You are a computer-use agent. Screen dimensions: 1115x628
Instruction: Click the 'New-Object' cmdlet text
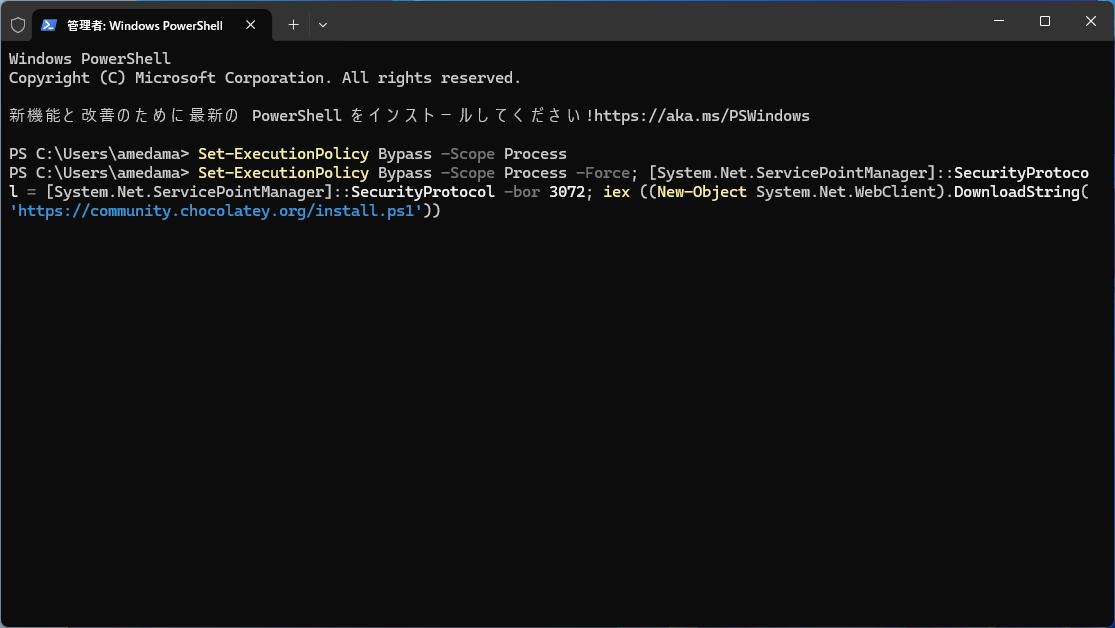[x=702, y=192]
